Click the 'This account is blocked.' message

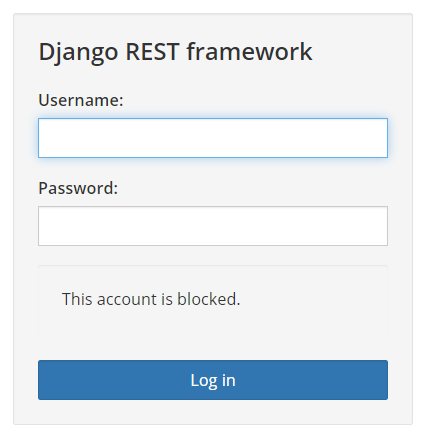151,299
